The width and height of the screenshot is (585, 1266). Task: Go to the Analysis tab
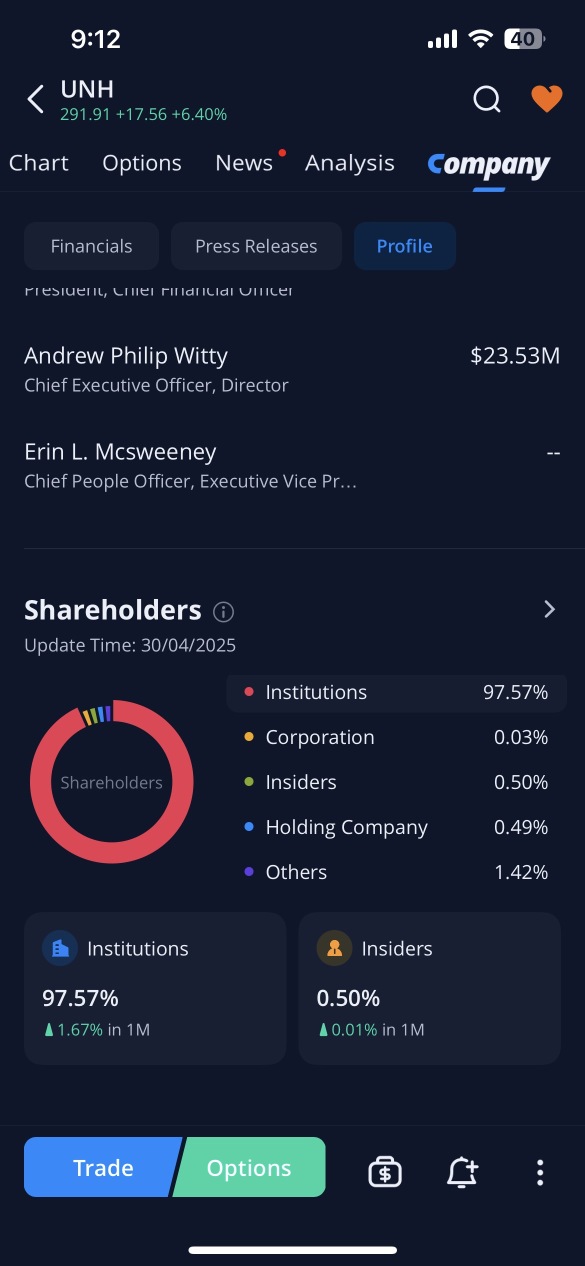350,163
